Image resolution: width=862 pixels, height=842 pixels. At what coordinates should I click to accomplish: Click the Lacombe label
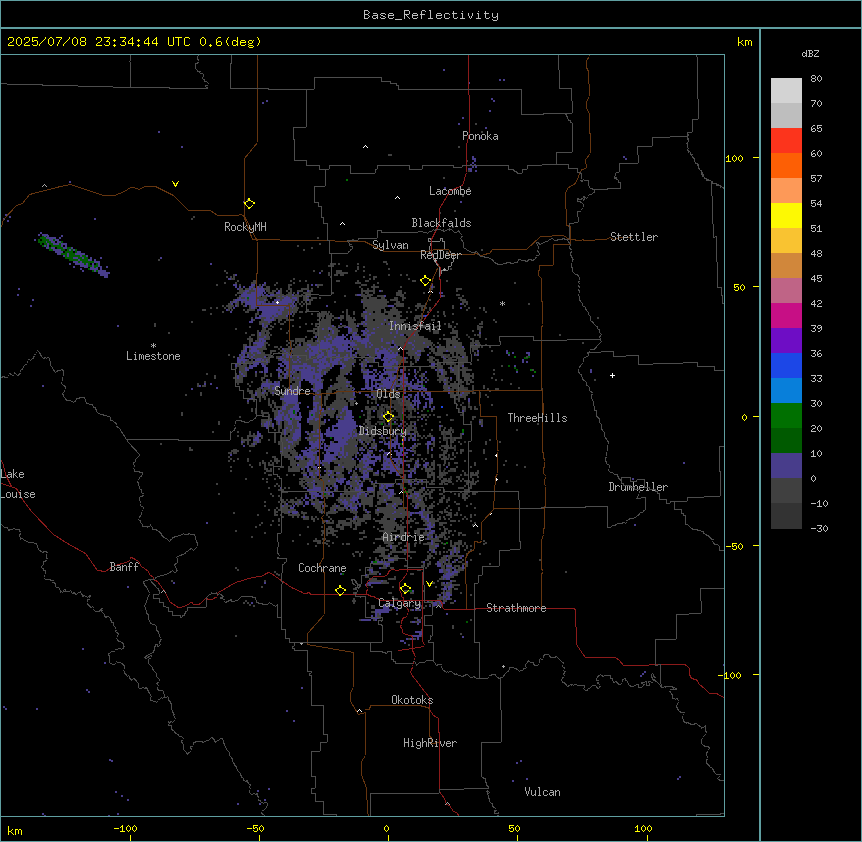(x=450, y=191)
